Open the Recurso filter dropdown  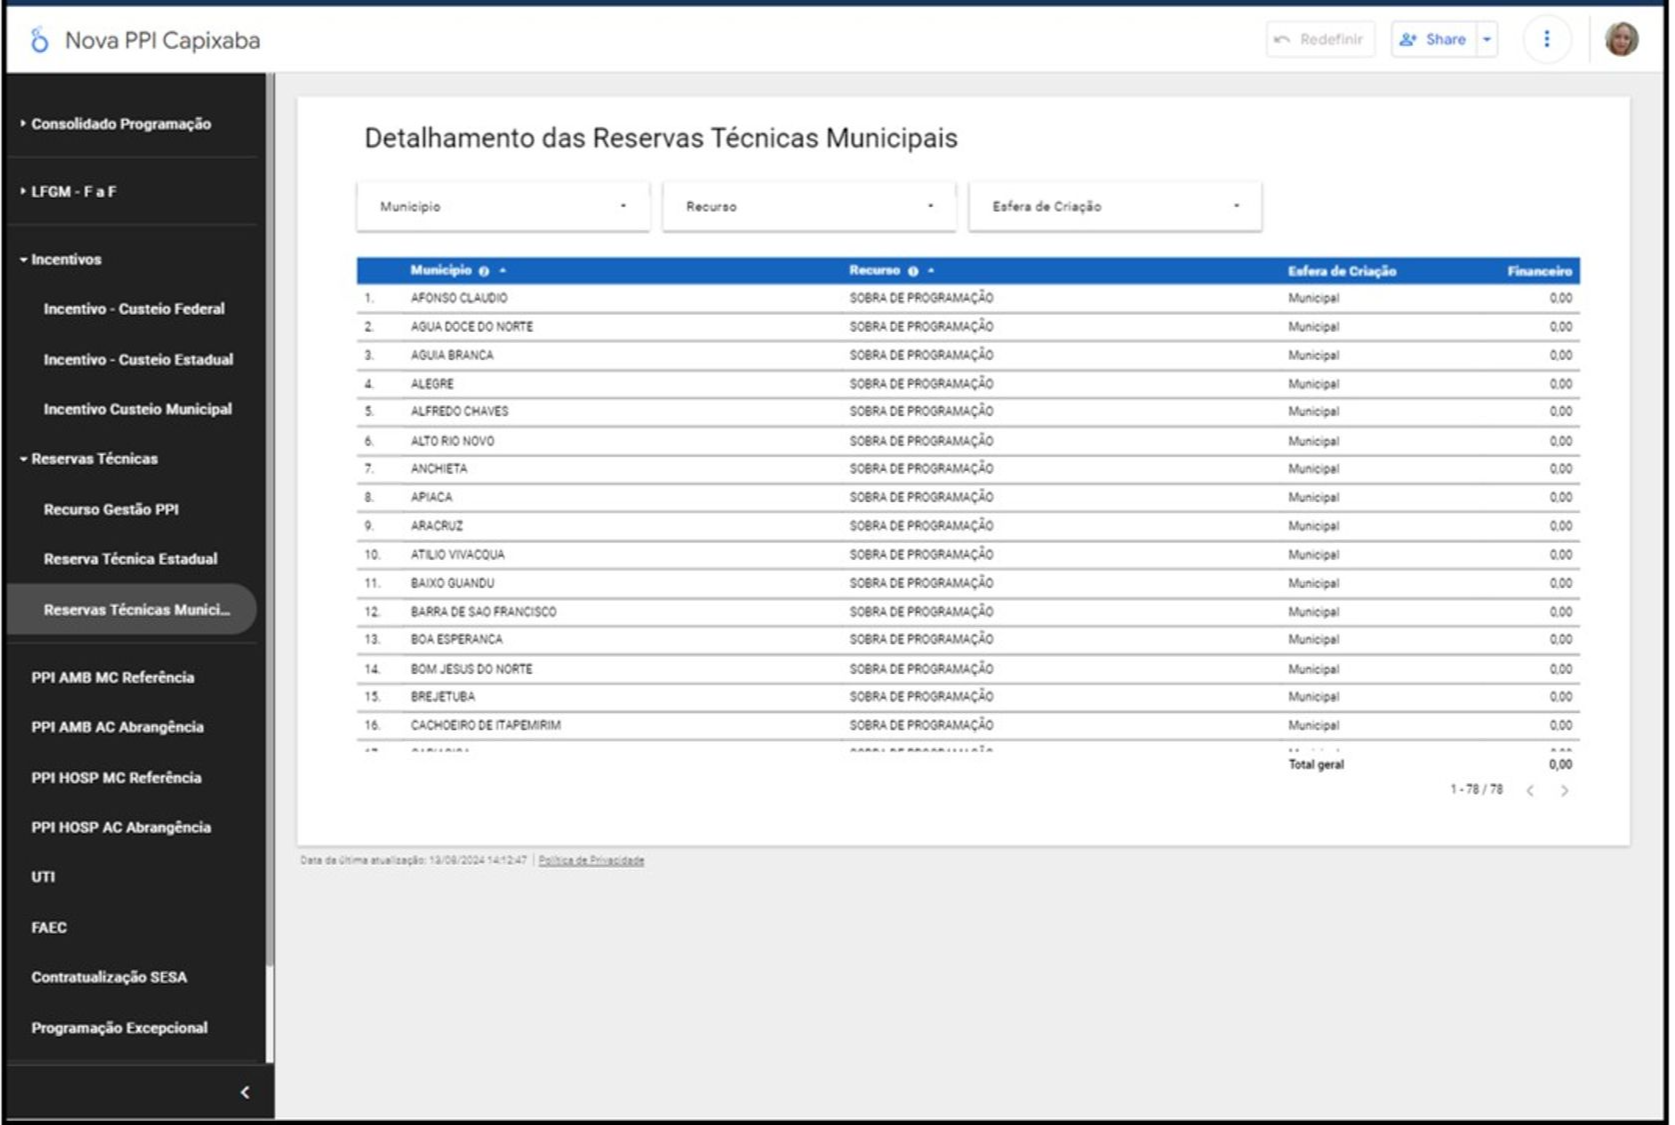point(809,207)
